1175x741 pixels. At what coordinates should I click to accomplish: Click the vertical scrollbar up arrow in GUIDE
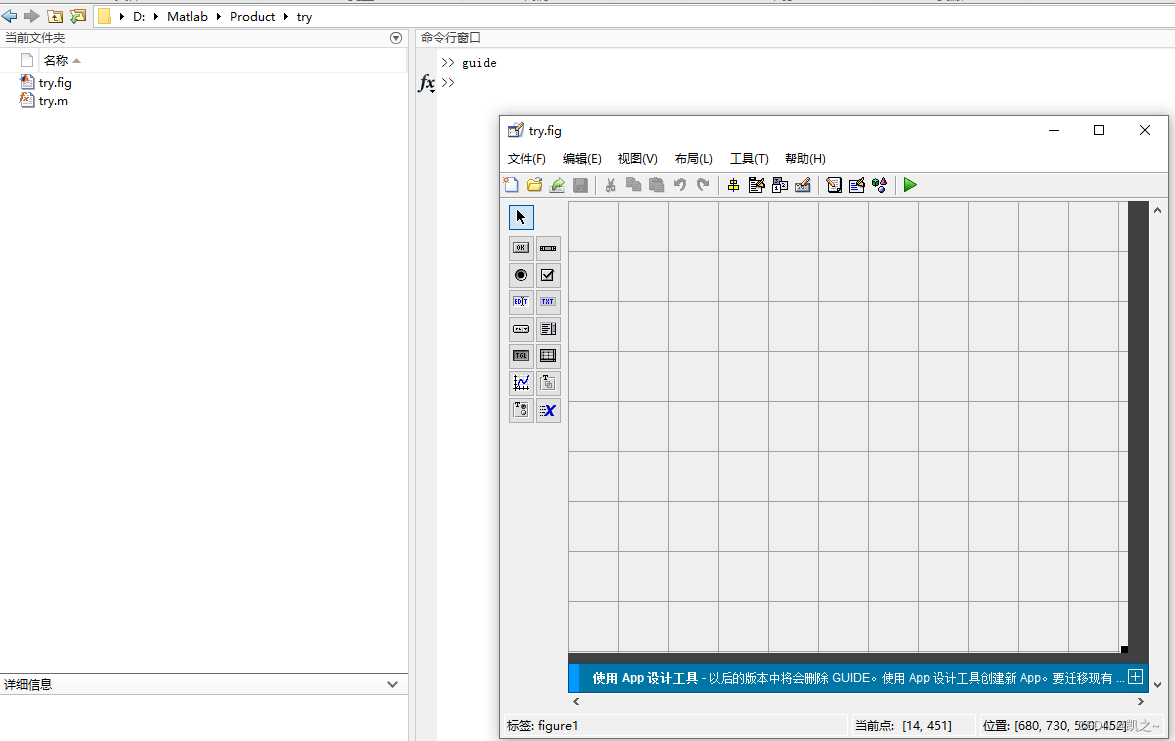pyautogui.click(x=1158, y=211)
